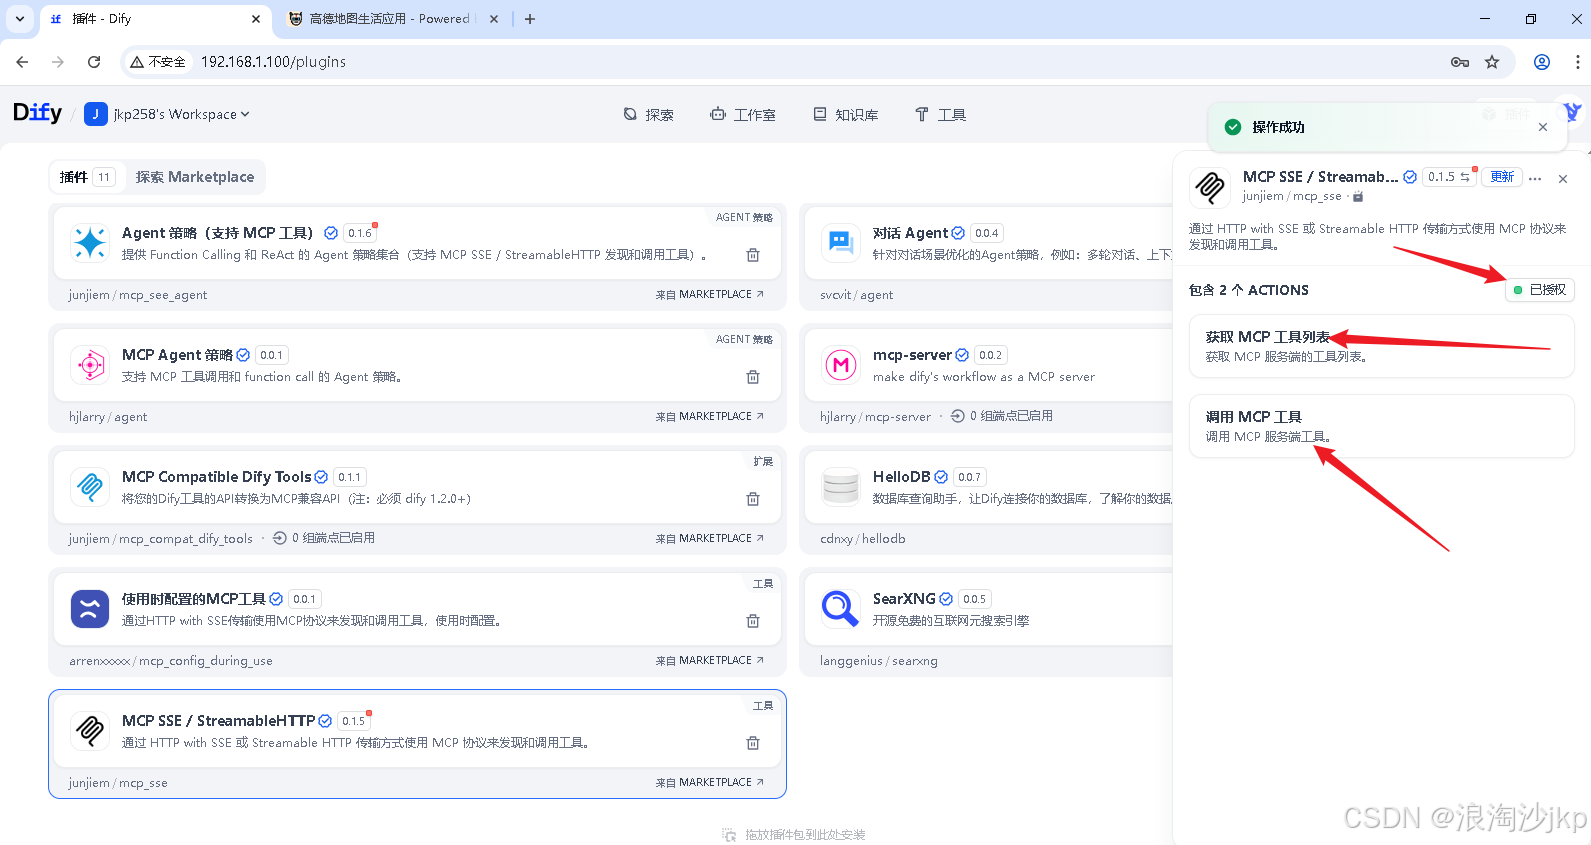Click the 更新 button in the detail panel

click(x=1502, y=177)
